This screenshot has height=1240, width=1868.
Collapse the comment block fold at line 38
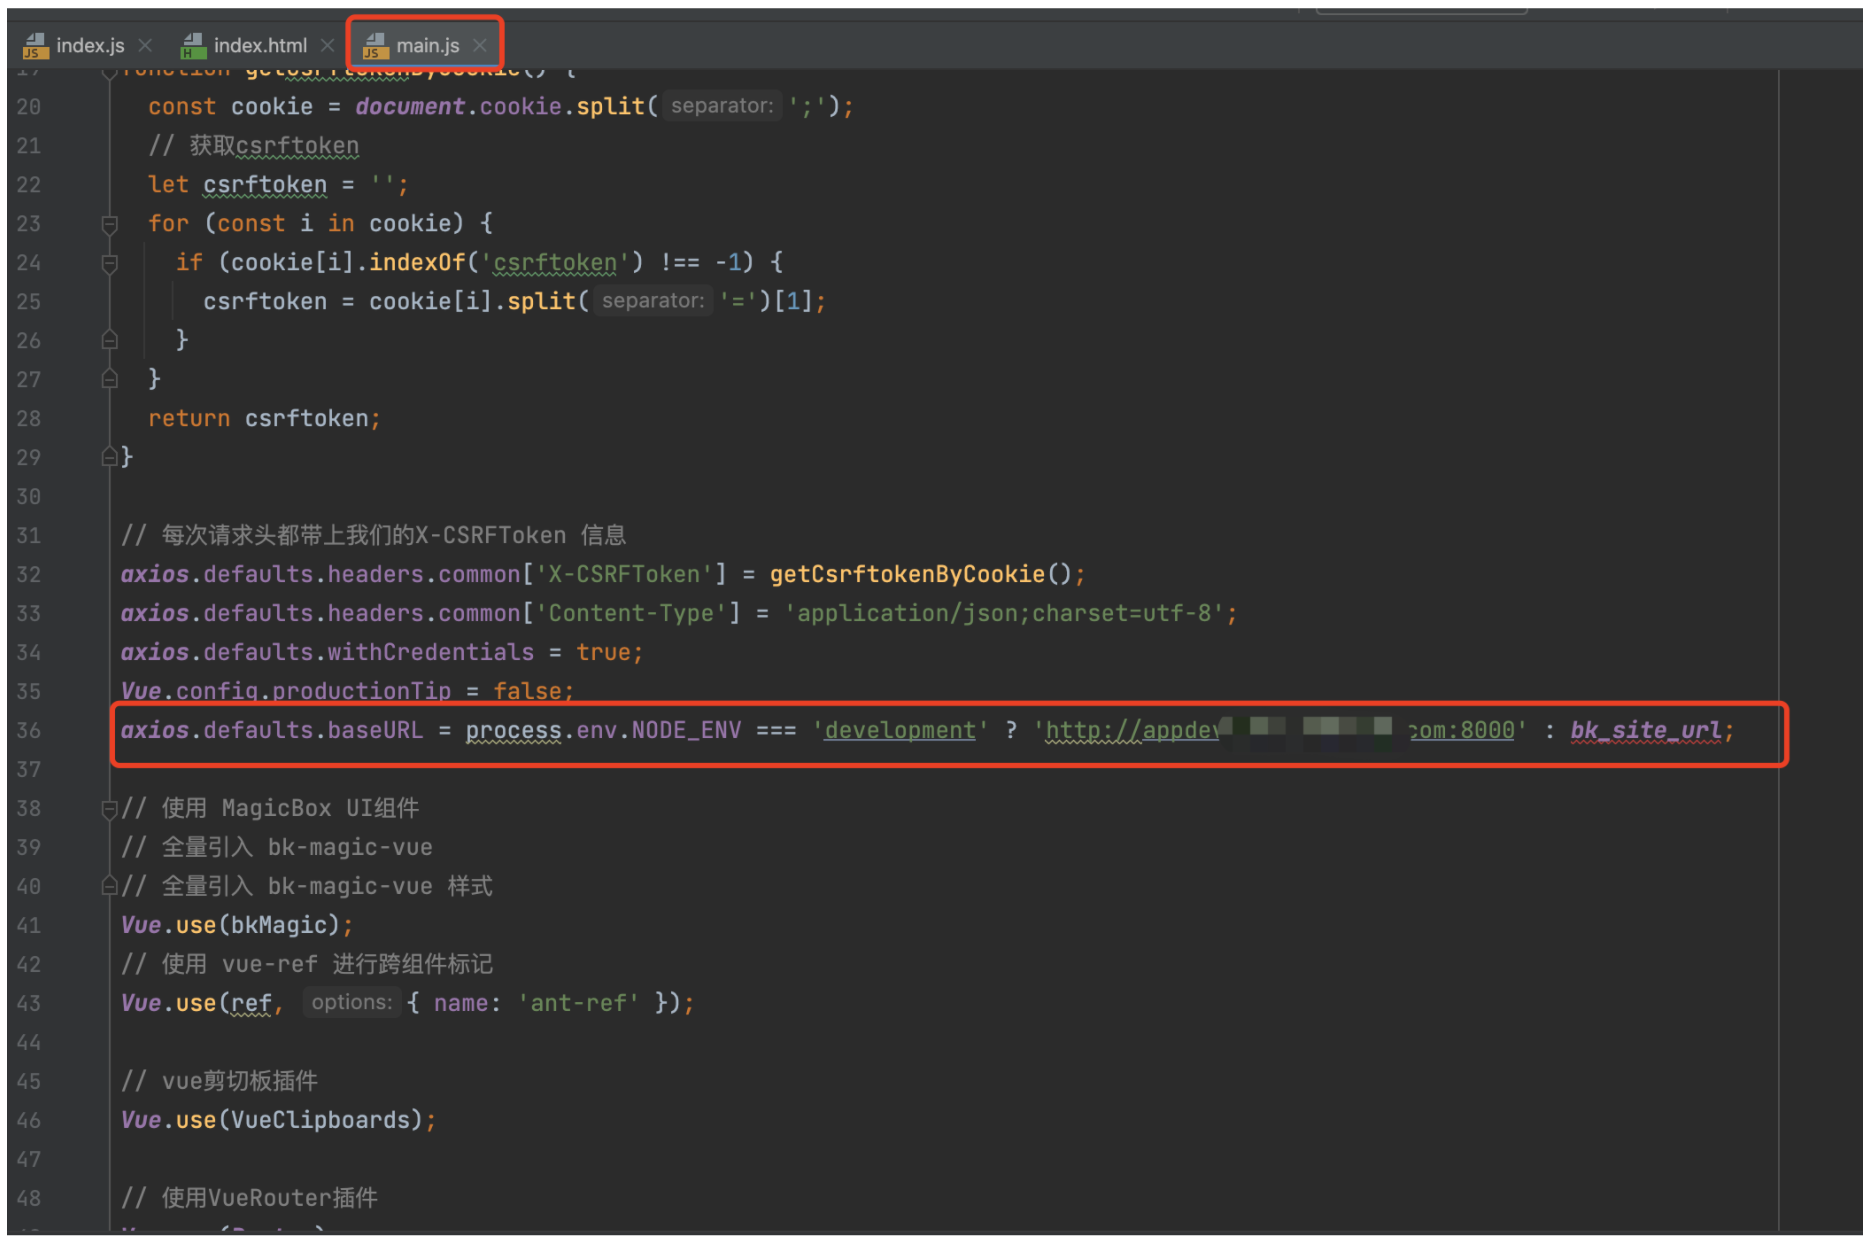[x=110, y=808]
